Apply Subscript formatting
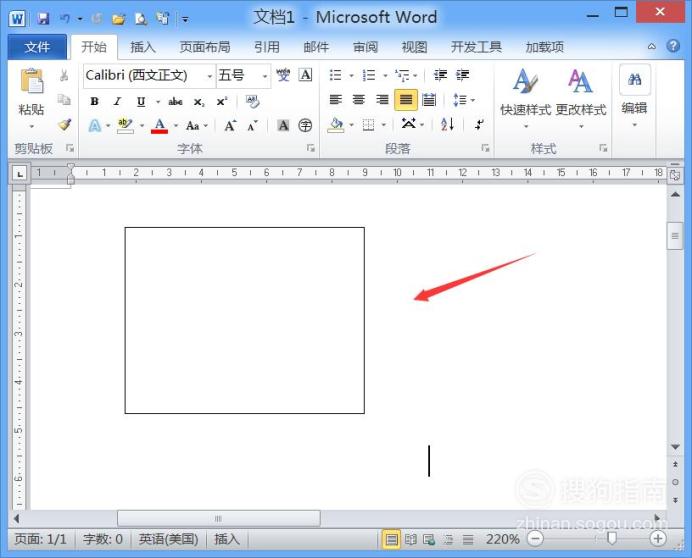The width and height of the screenshot is (692, 558). [x=199, y=102]
